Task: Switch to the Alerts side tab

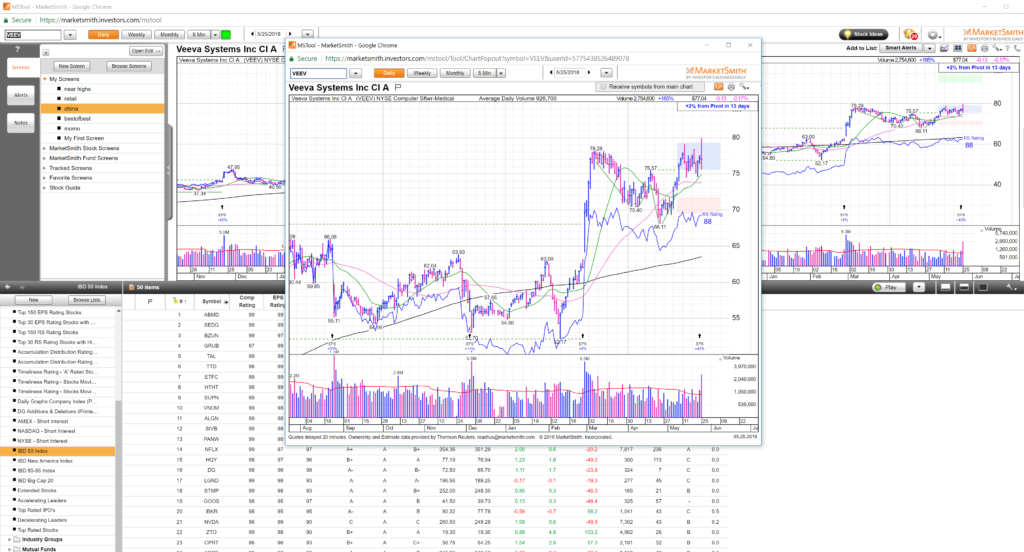Action: coord(21,95)
